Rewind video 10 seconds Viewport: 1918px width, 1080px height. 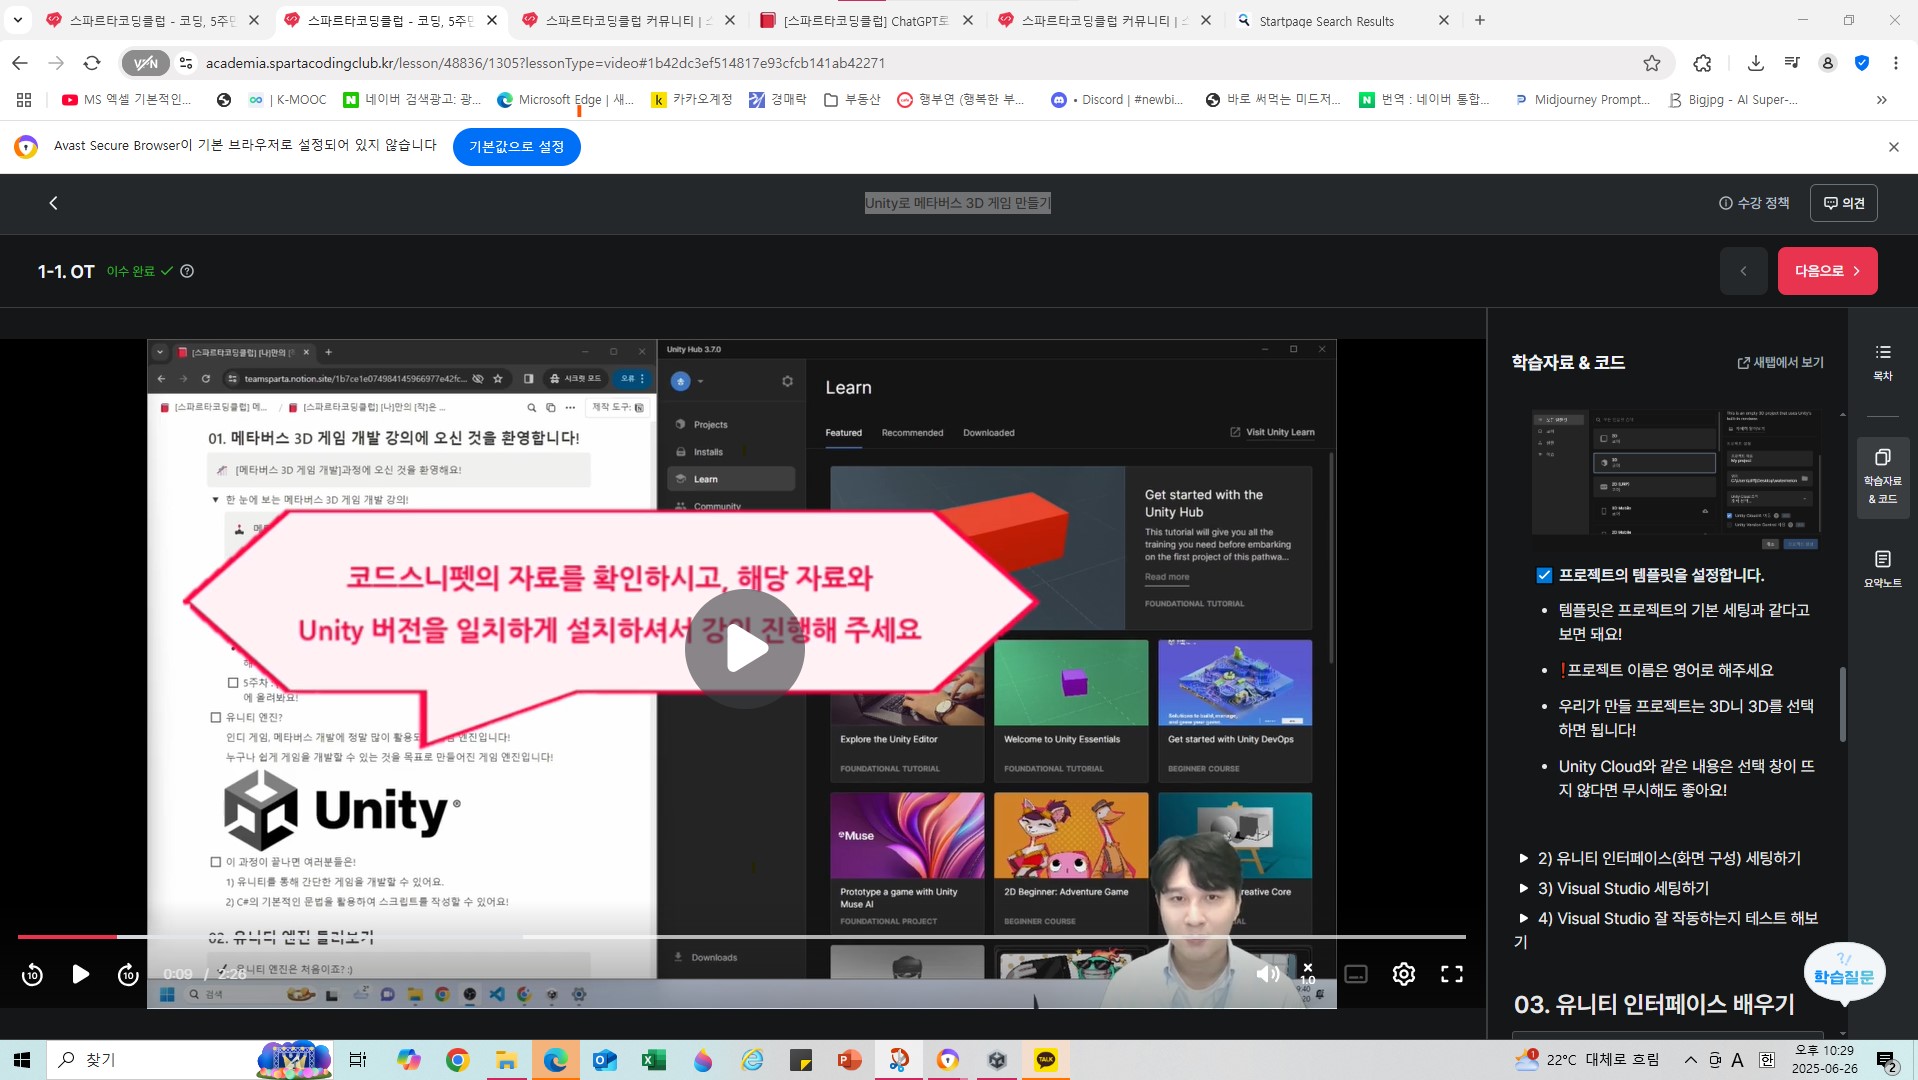(32, 974)
